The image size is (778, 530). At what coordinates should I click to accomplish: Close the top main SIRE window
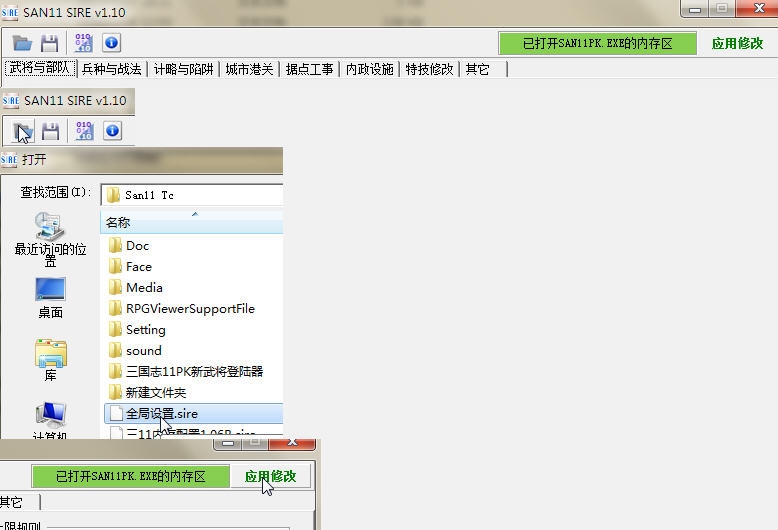coord(758,8)
